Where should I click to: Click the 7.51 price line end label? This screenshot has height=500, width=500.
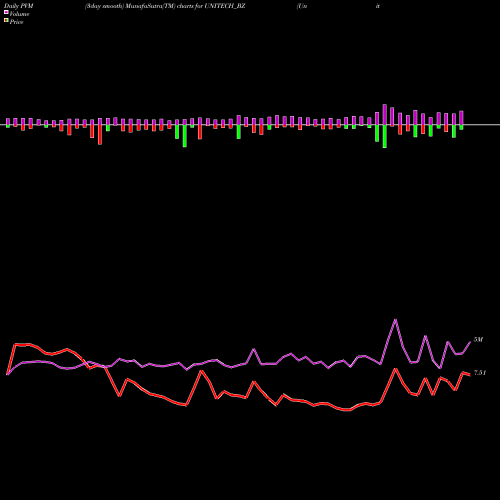click(x=480, y=373)
